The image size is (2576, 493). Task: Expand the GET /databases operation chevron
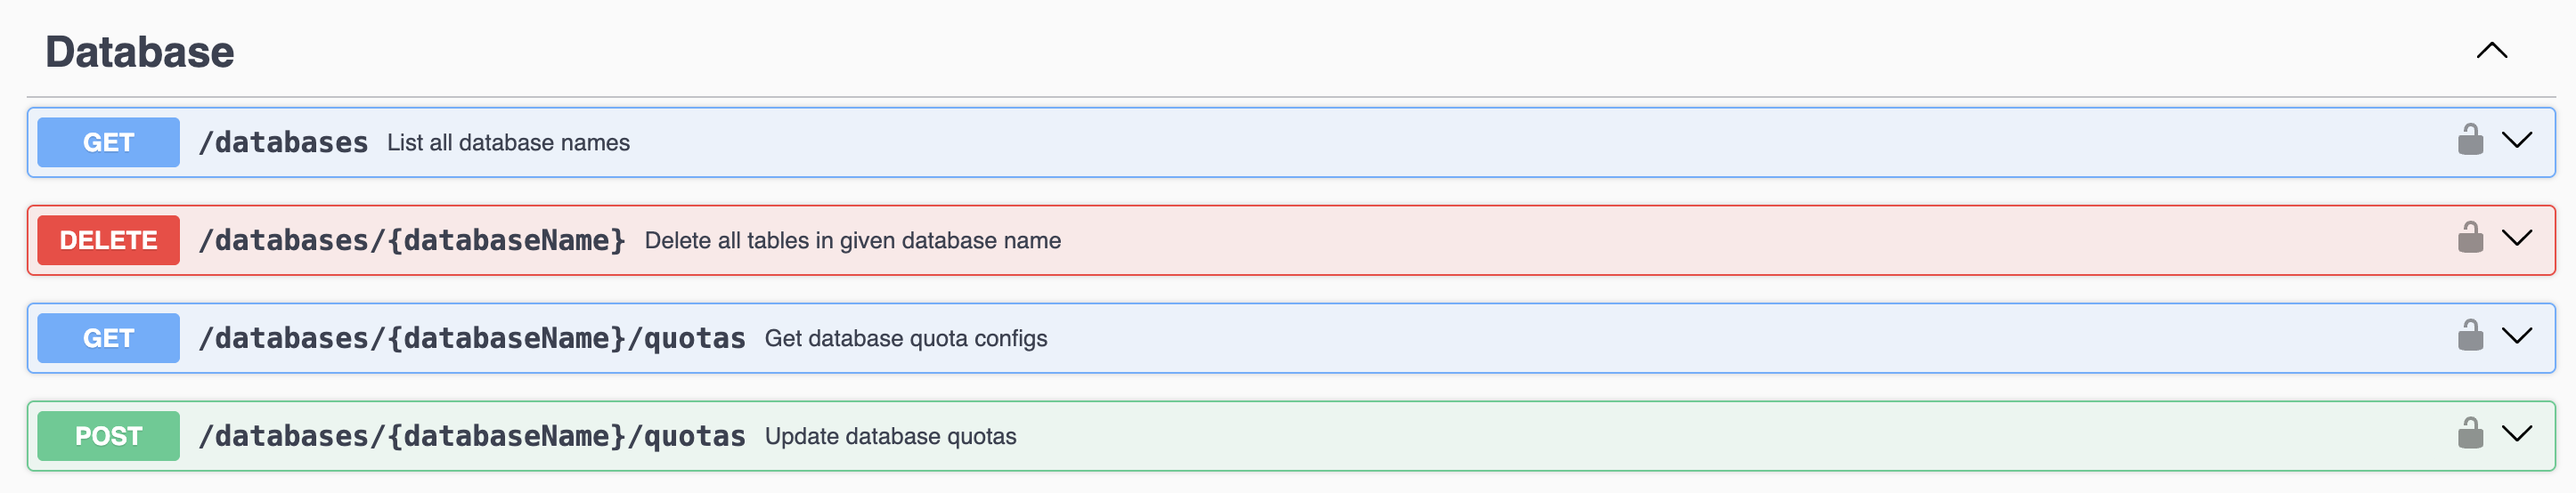tap(2517, 140)
